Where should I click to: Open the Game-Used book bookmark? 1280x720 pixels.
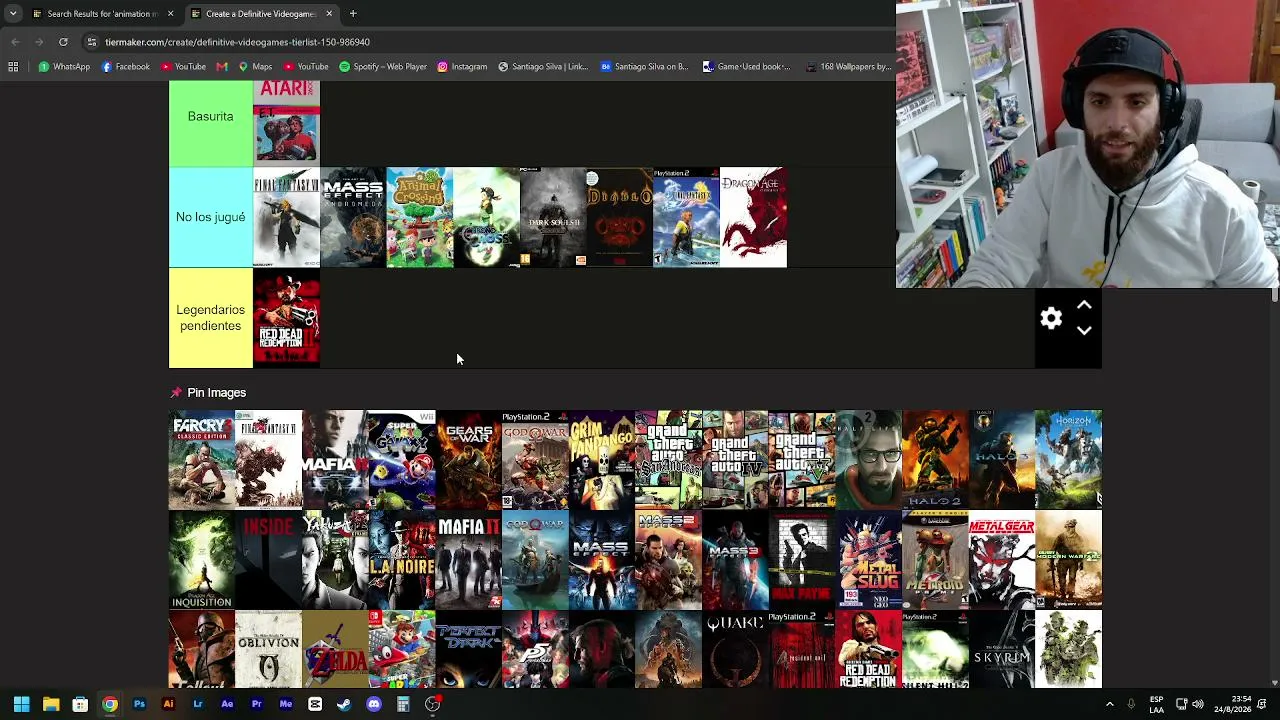click(x=746, y=67)
